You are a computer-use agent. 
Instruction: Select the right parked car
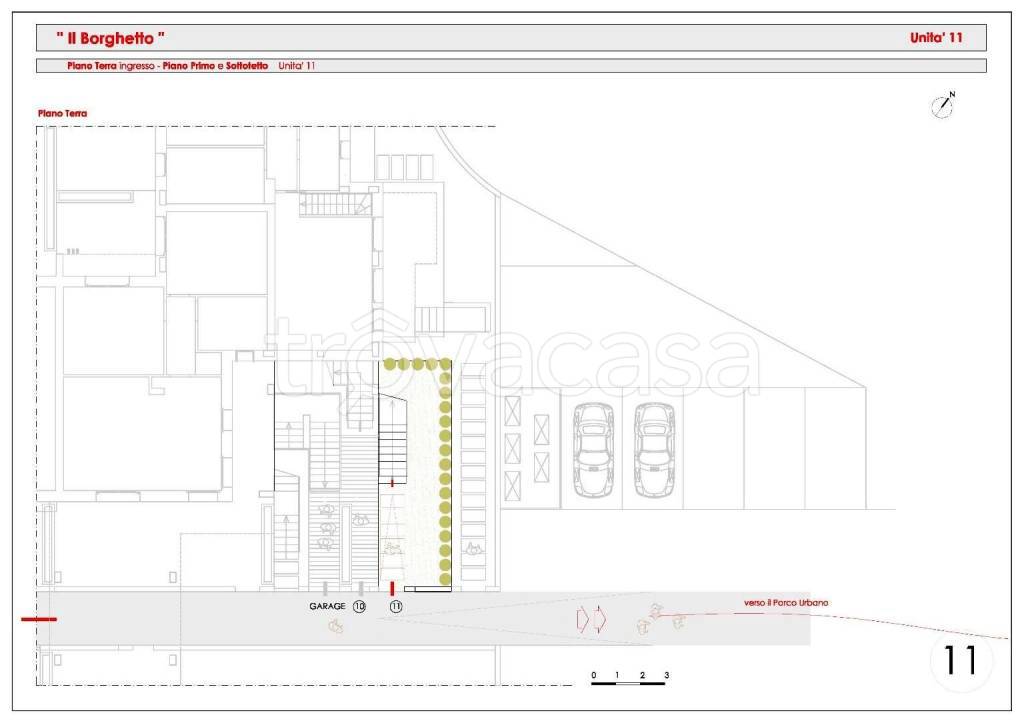tap(655, 450)
